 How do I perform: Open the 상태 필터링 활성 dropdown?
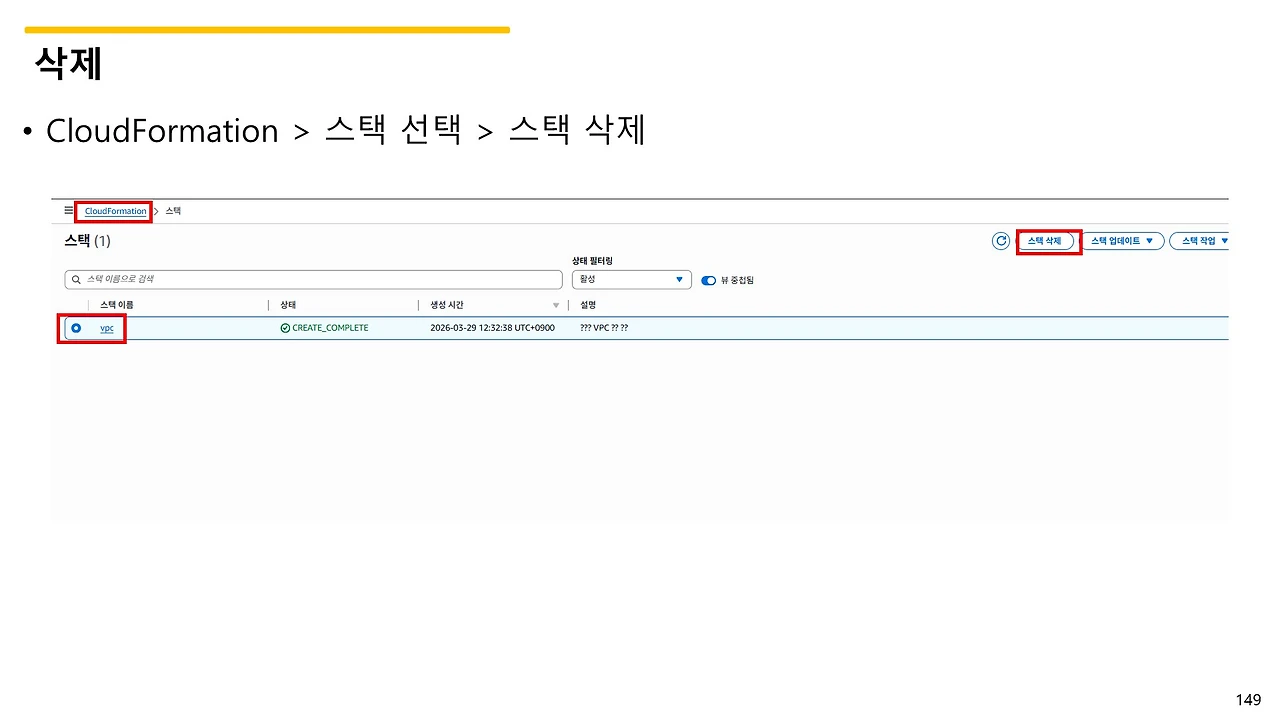point(631,279)
